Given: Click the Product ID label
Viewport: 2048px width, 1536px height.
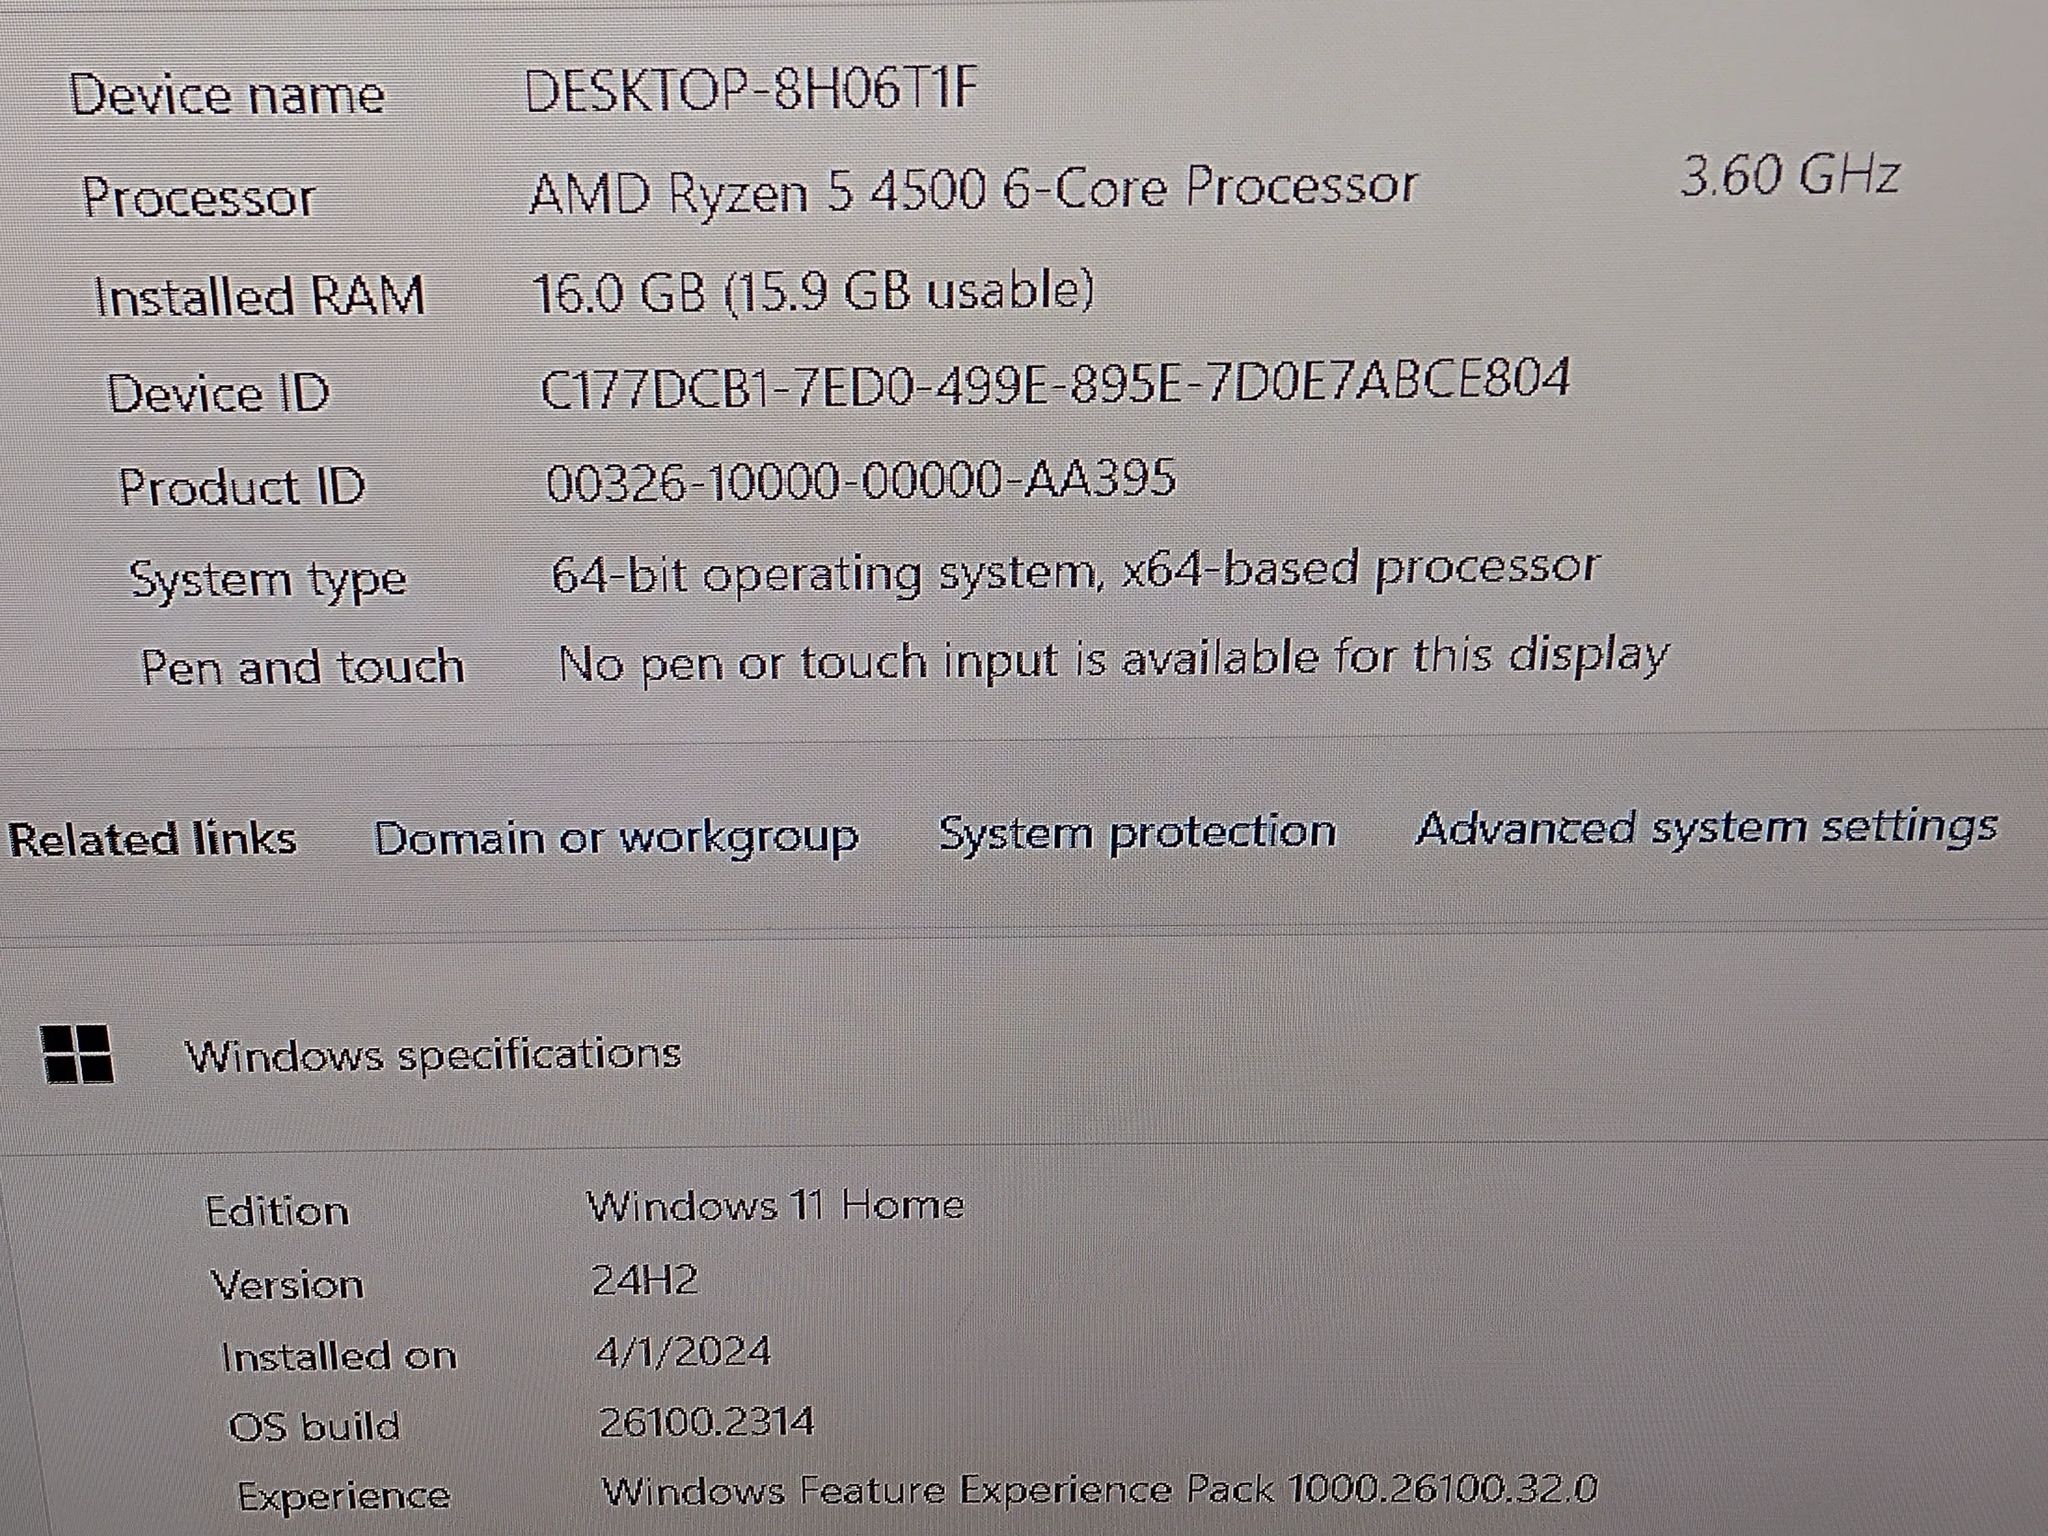Looking at the screenshot, I should tap(242, 487).
